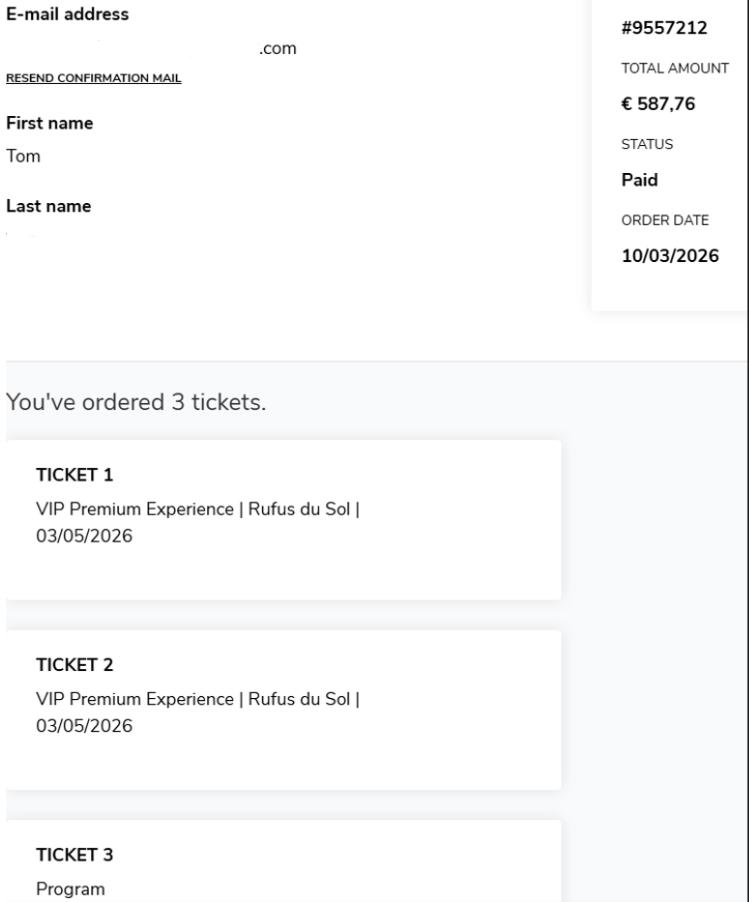Click the Program text under Ticket 3
The image size is (749, 902).
[x=70, y=888]
